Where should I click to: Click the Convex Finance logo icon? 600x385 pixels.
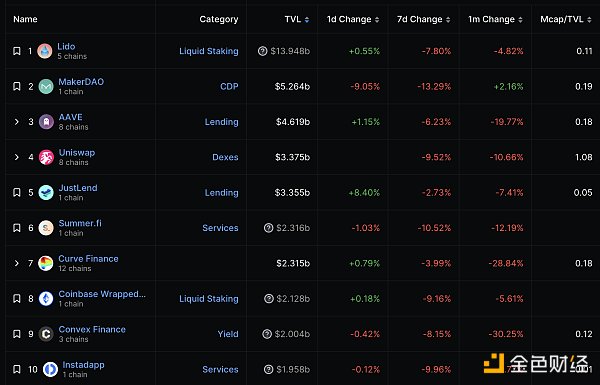tap(46, 334)
